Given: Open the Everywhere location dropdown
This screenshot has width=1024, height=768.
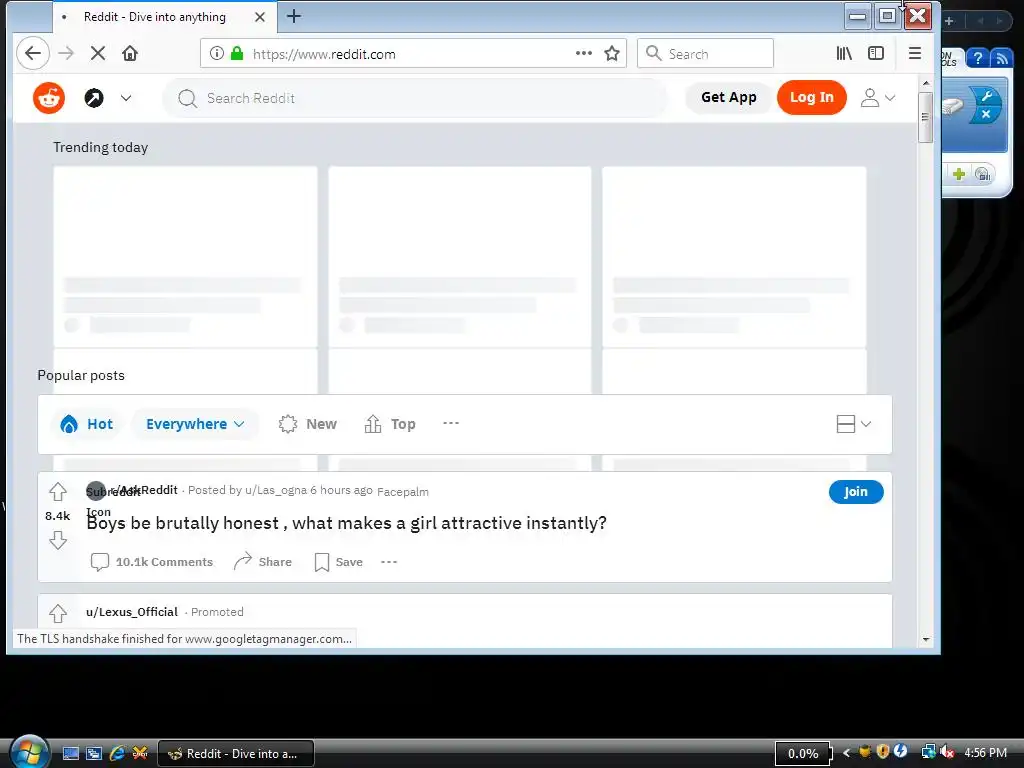Looking at the screenshot, I should coord(195,424).
